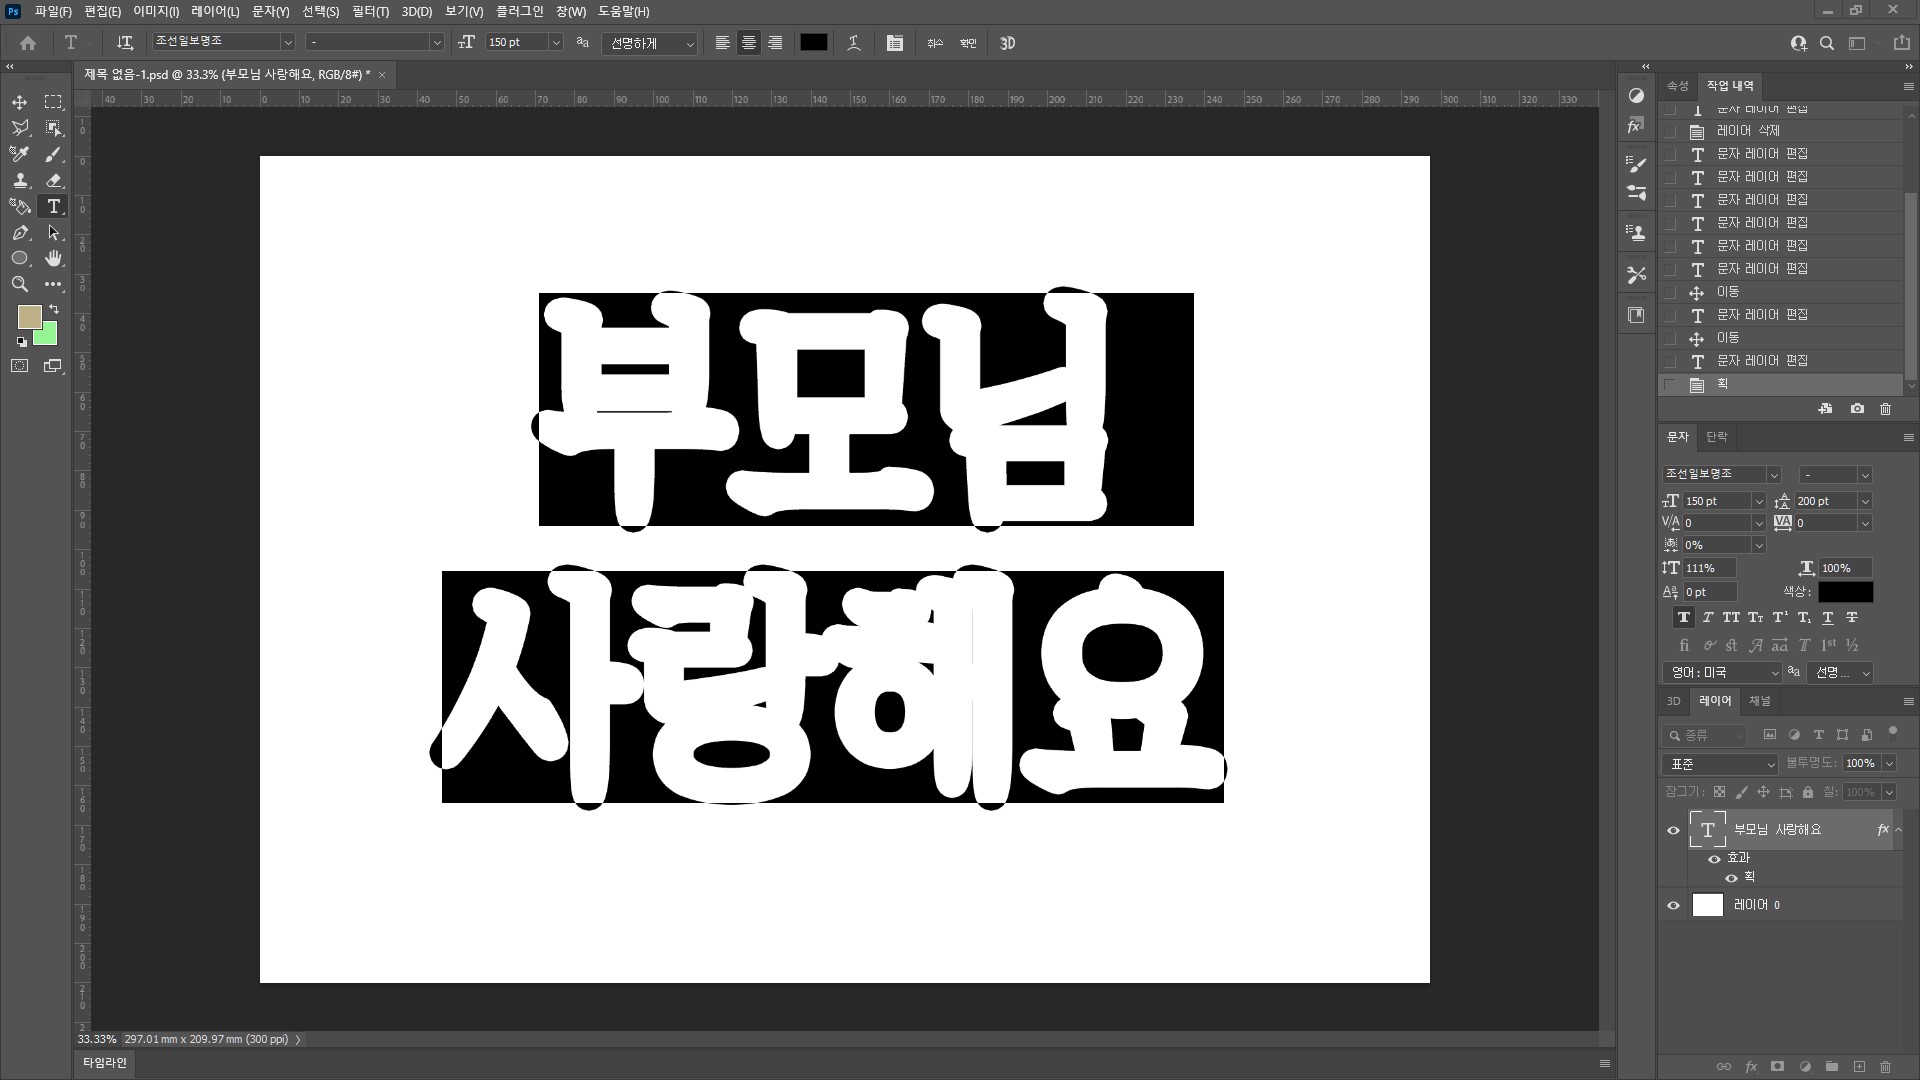Image resolution: width=1920 pixels, height=1080 pixels.
Task: Select the Brush tool
Action: [x=54, y=154]
